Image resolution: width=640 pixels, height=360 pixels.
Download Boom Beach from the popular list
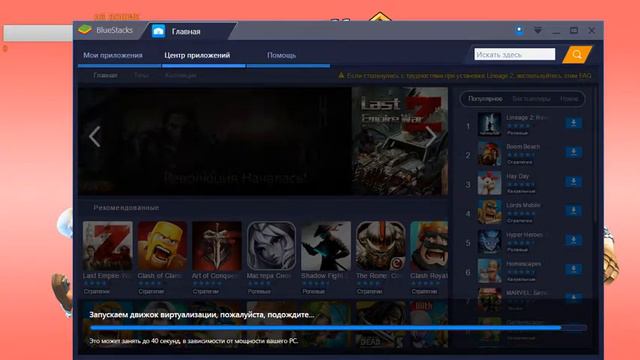coord(573,152)
